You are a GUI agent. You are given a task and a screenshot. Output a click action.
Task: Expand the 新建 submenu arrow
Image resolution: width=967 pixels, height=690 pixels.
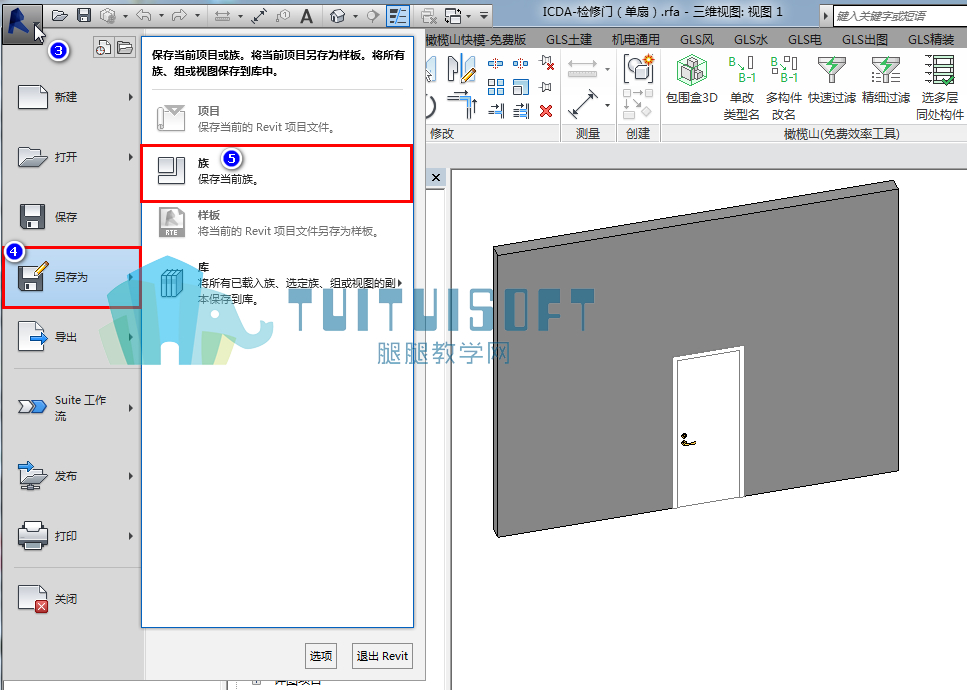point(131,97)
